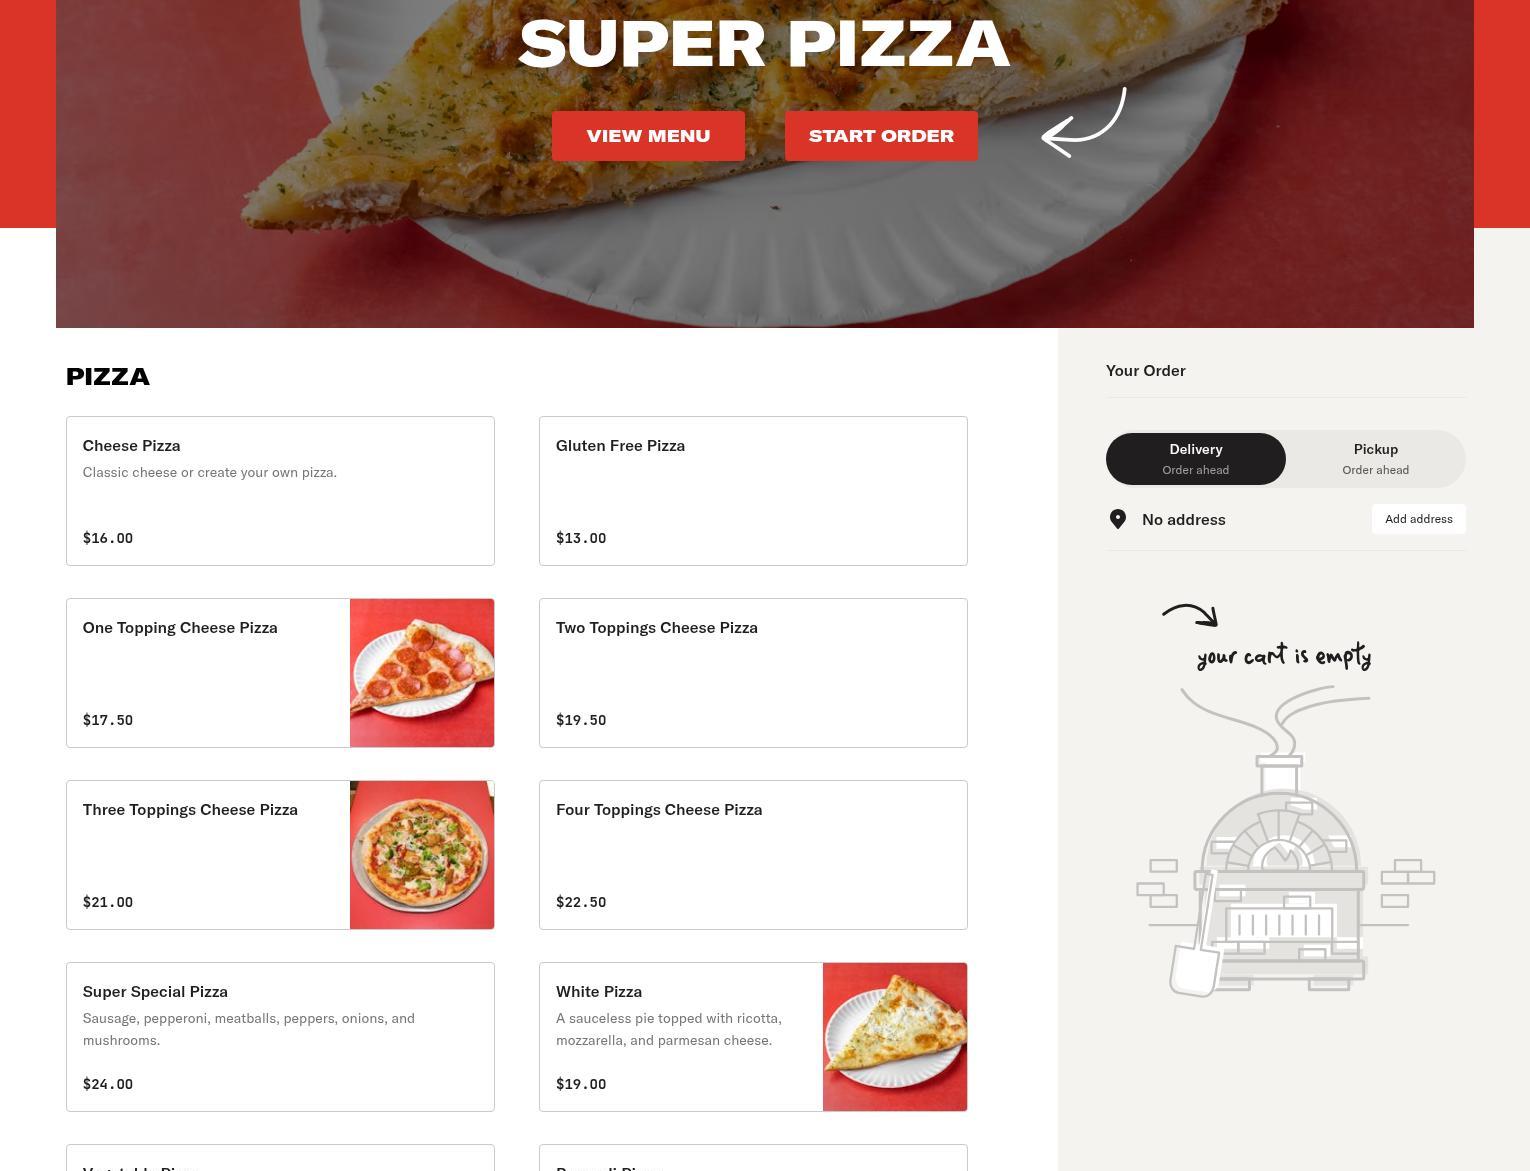Click the pizza oven empty cart illustration
Screen dimensions: 1530x1171
[x=1285, y=842]
